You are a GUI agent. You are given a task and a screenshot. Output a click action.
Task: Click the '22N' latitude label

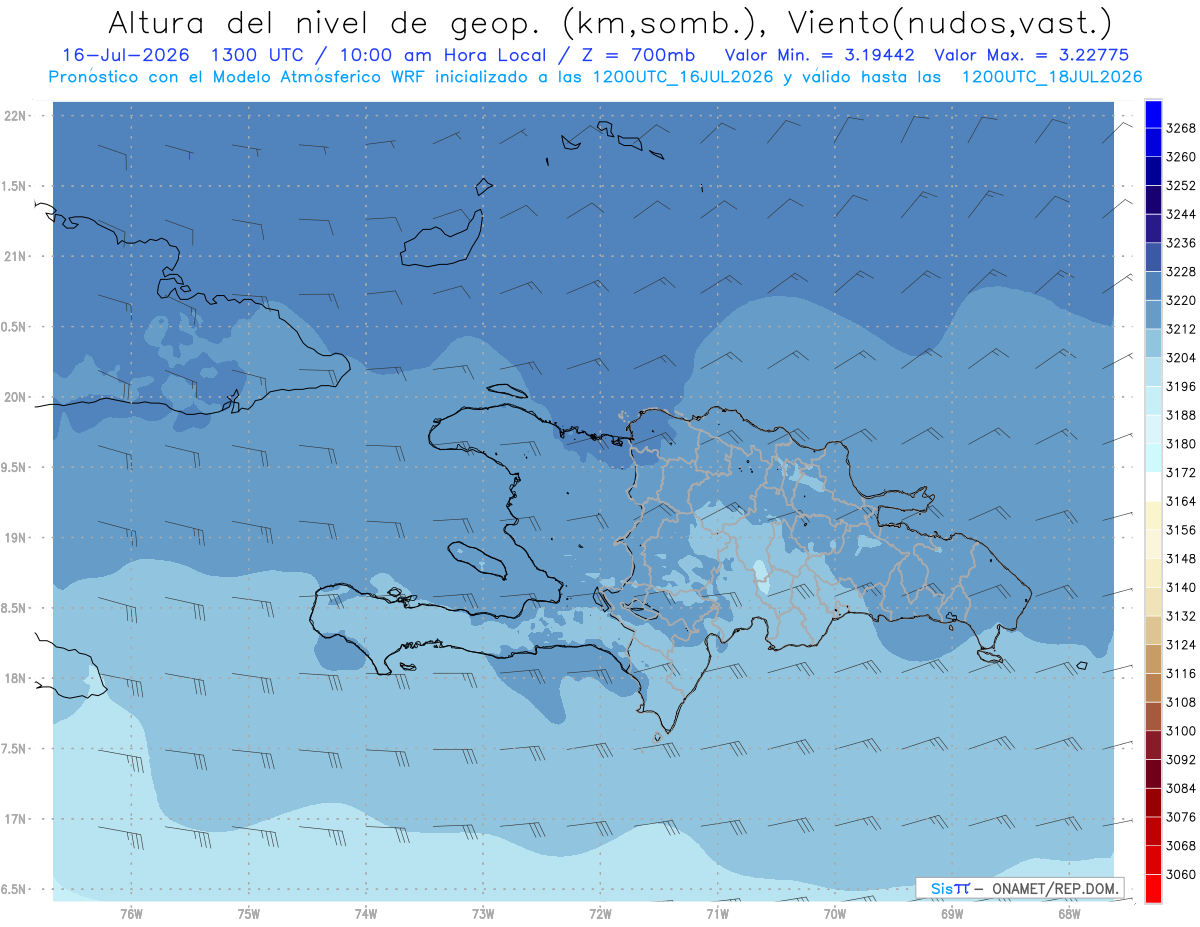[x=15, y=116]
